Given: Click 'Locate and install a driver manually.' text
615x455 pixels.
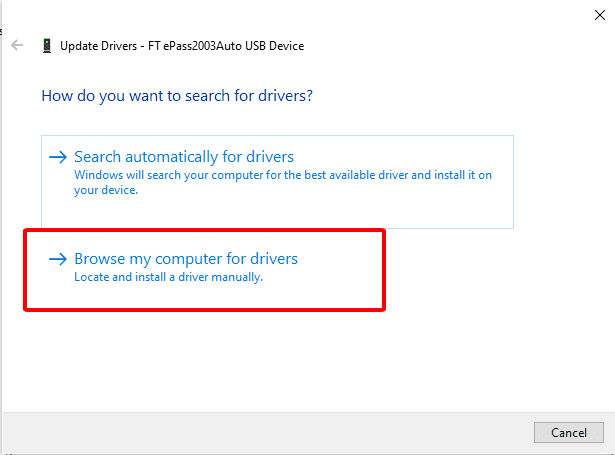Looking at the screenshot, I should pyautogui.click(x=169, y=277).
